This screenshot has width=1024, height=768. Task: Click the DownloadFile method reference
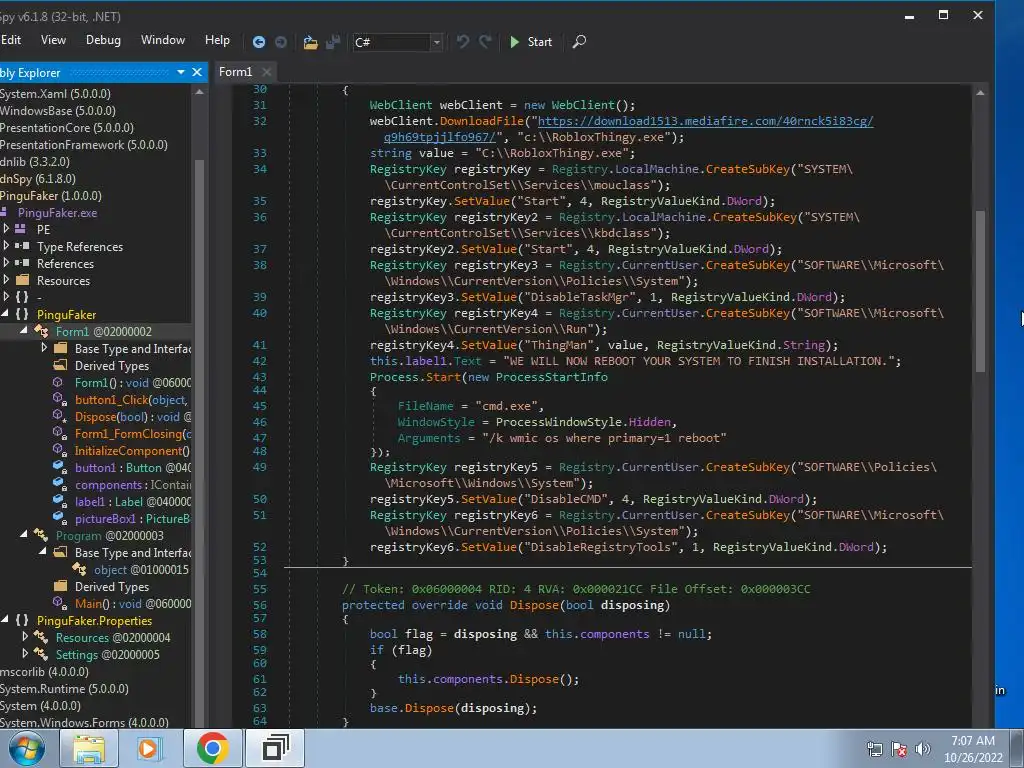pos(482,121)
